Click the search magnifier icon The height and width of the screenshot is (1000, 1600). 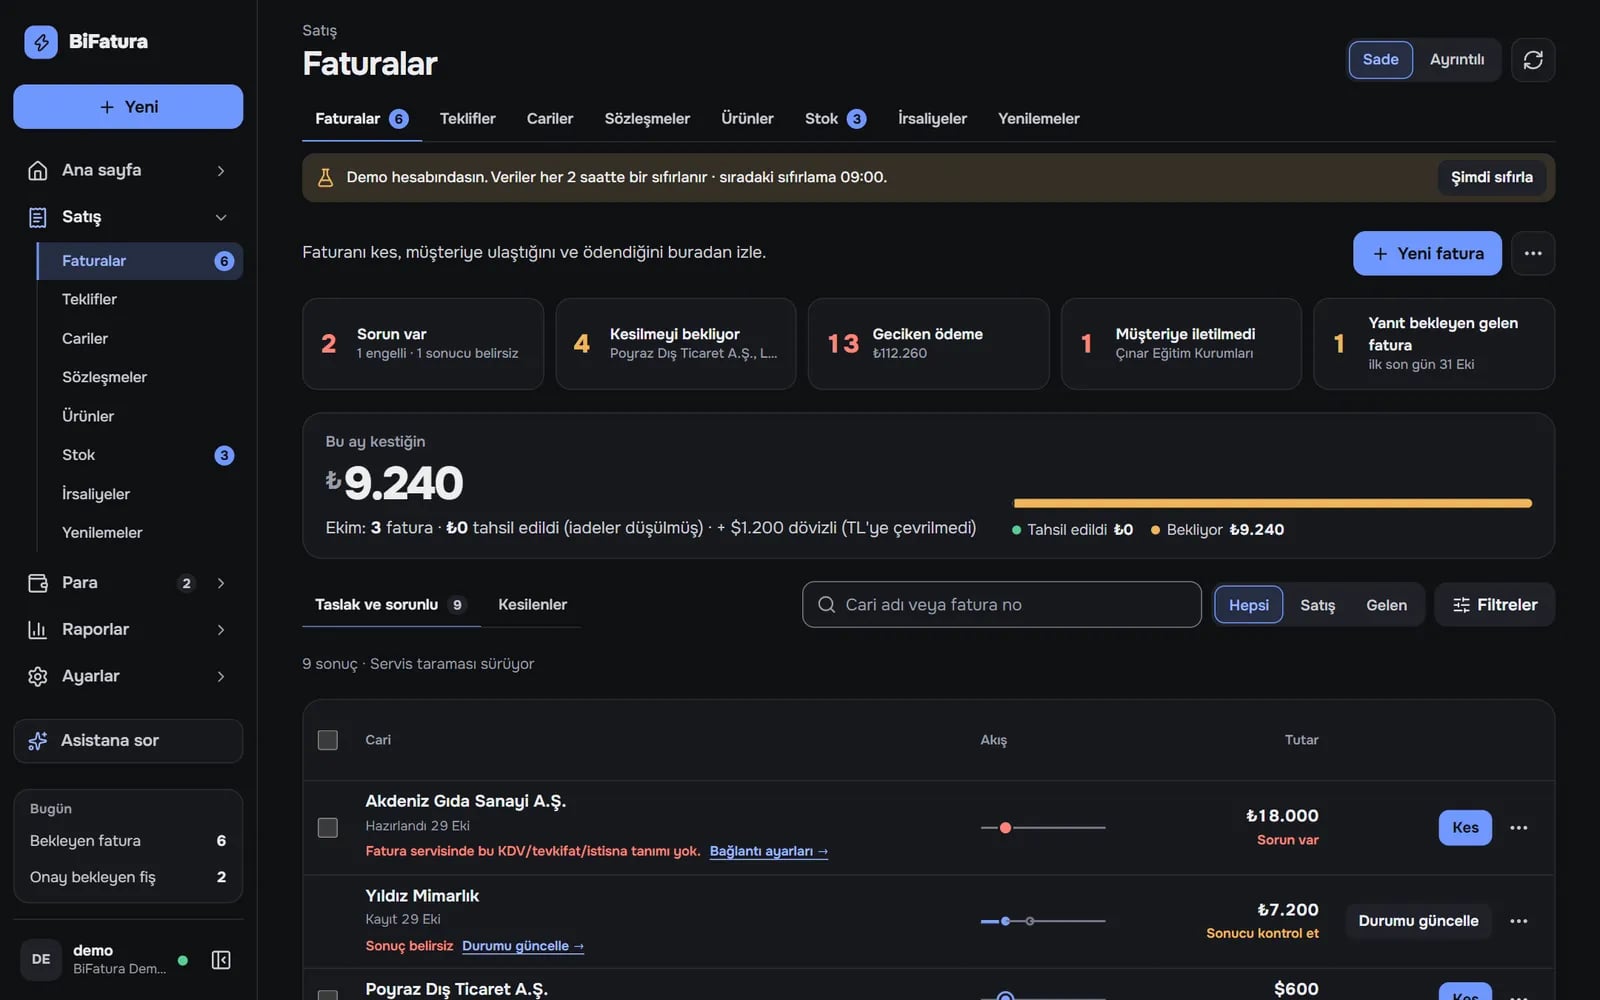point(827,605)
